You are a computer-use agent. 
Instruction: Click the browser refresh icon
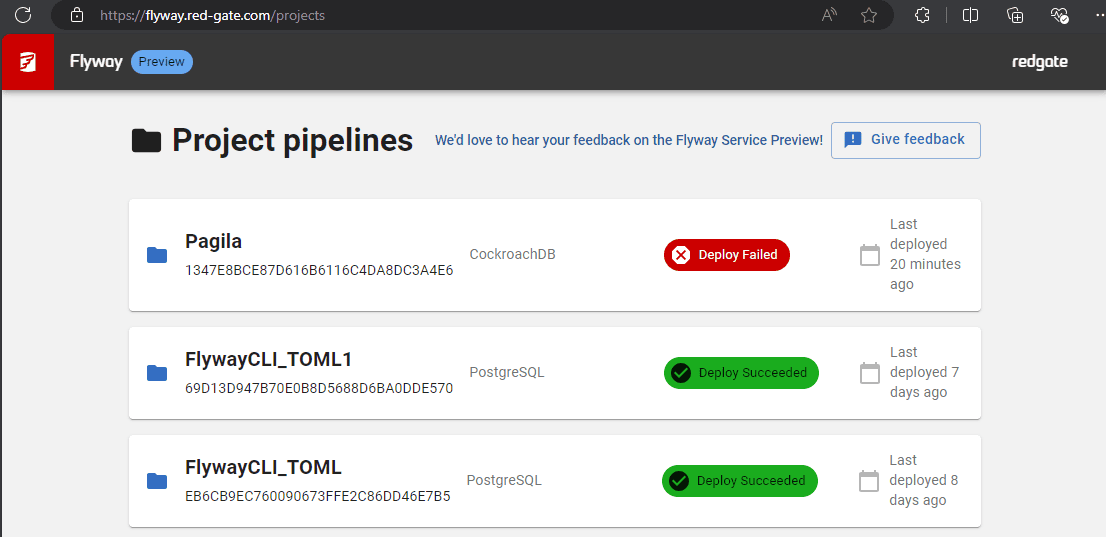tap(23, 15)
